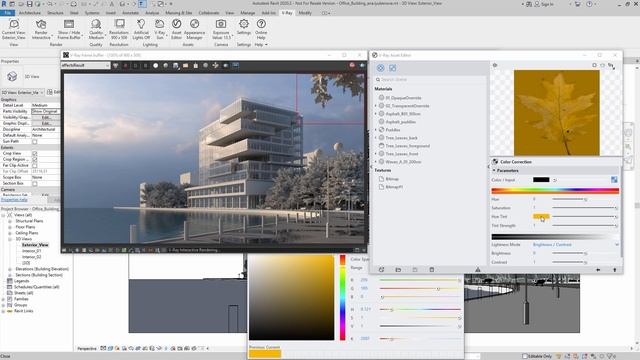Click the Edit button for Visibility/Graphics Overrides
The height and width of the screenshot is (360, 640).
(x=46, y=117)
